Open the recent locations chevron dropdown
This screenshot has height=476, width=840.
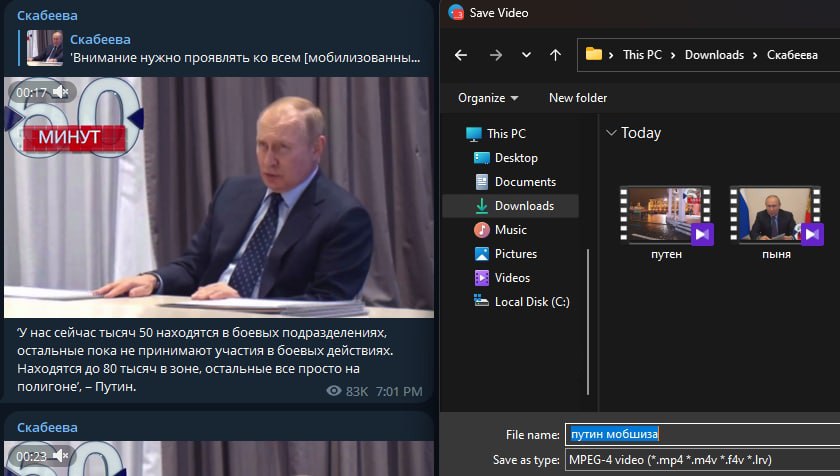(x=526, y=55)
